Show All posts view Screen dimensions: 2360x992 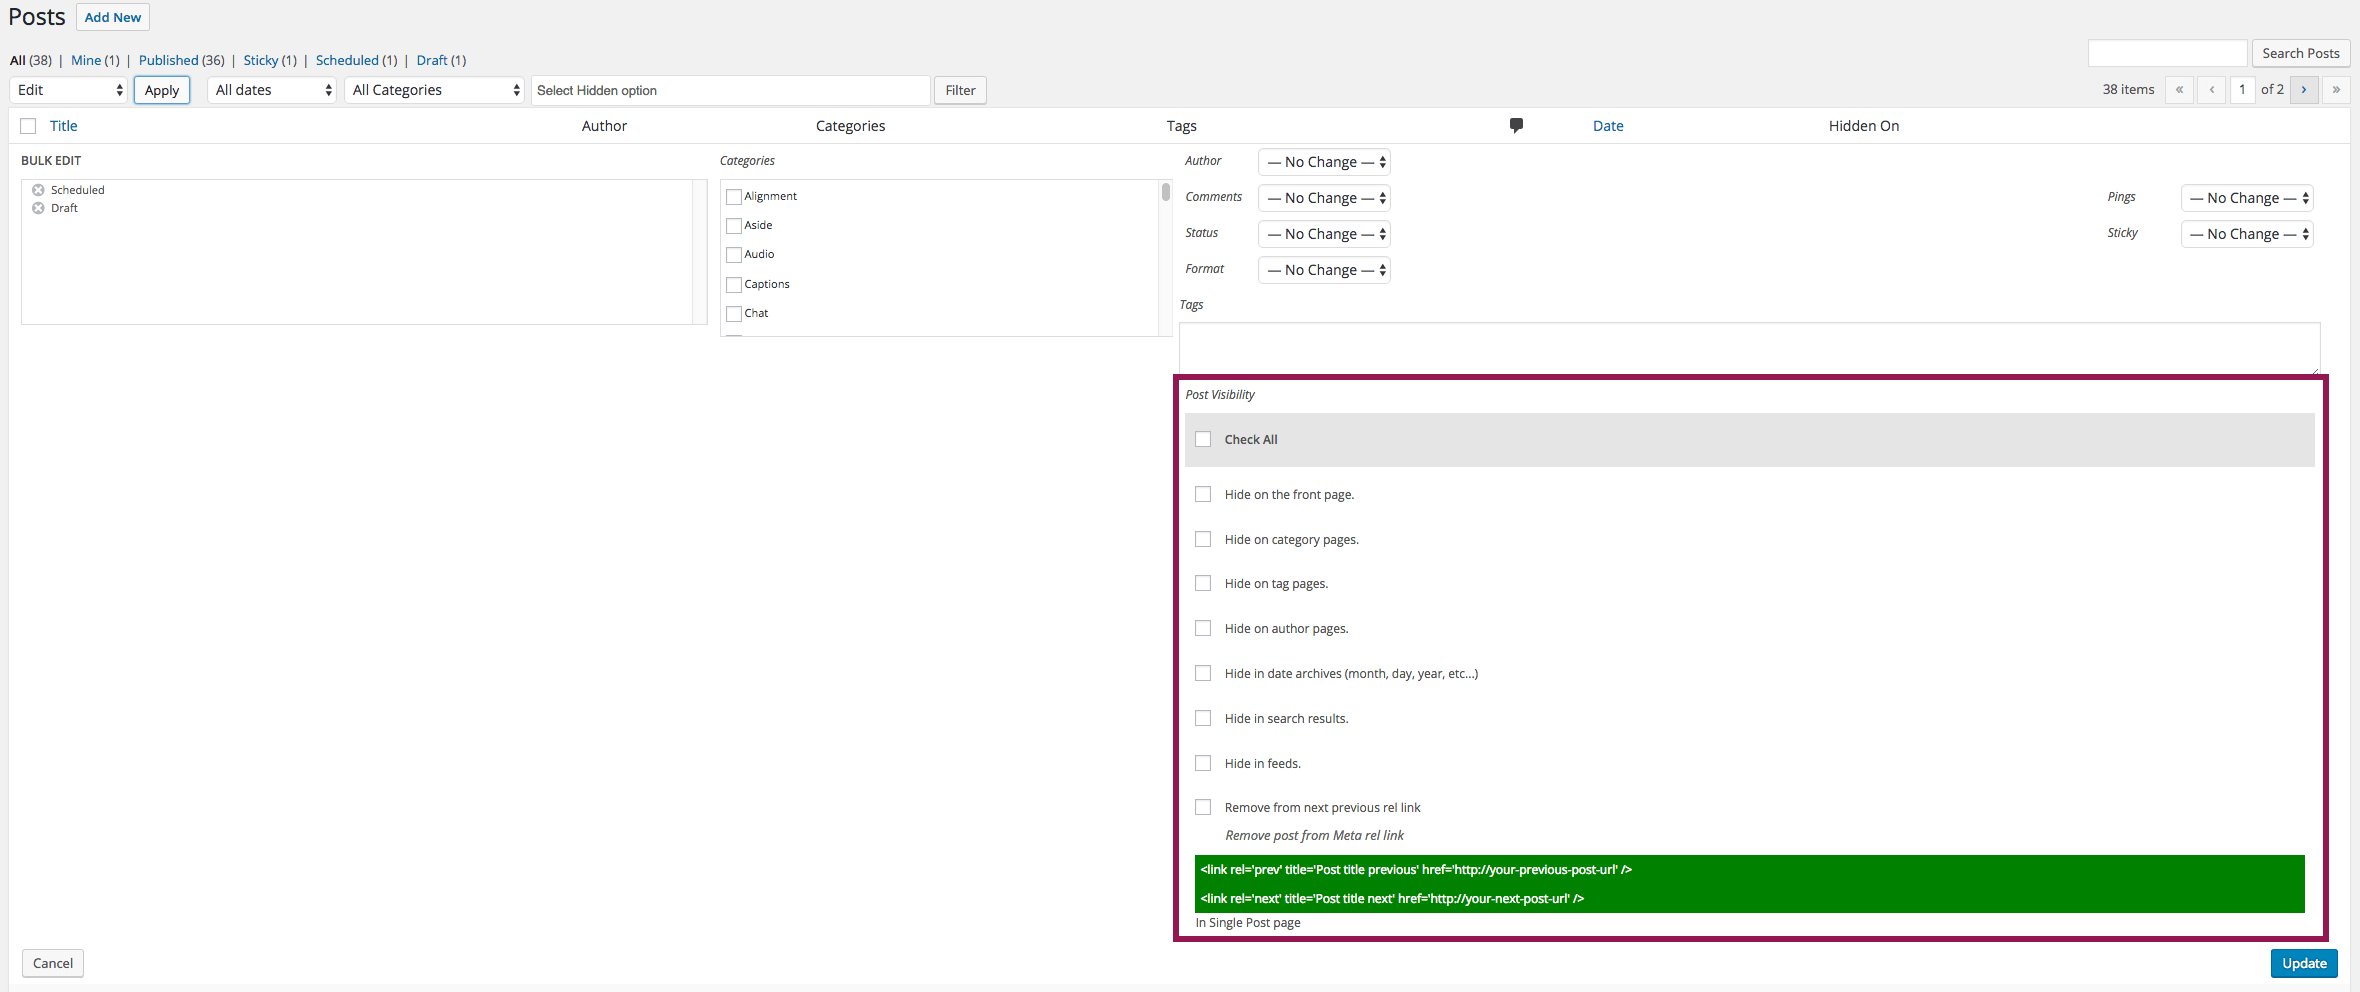pyautogui.click(x=18, y=60)
